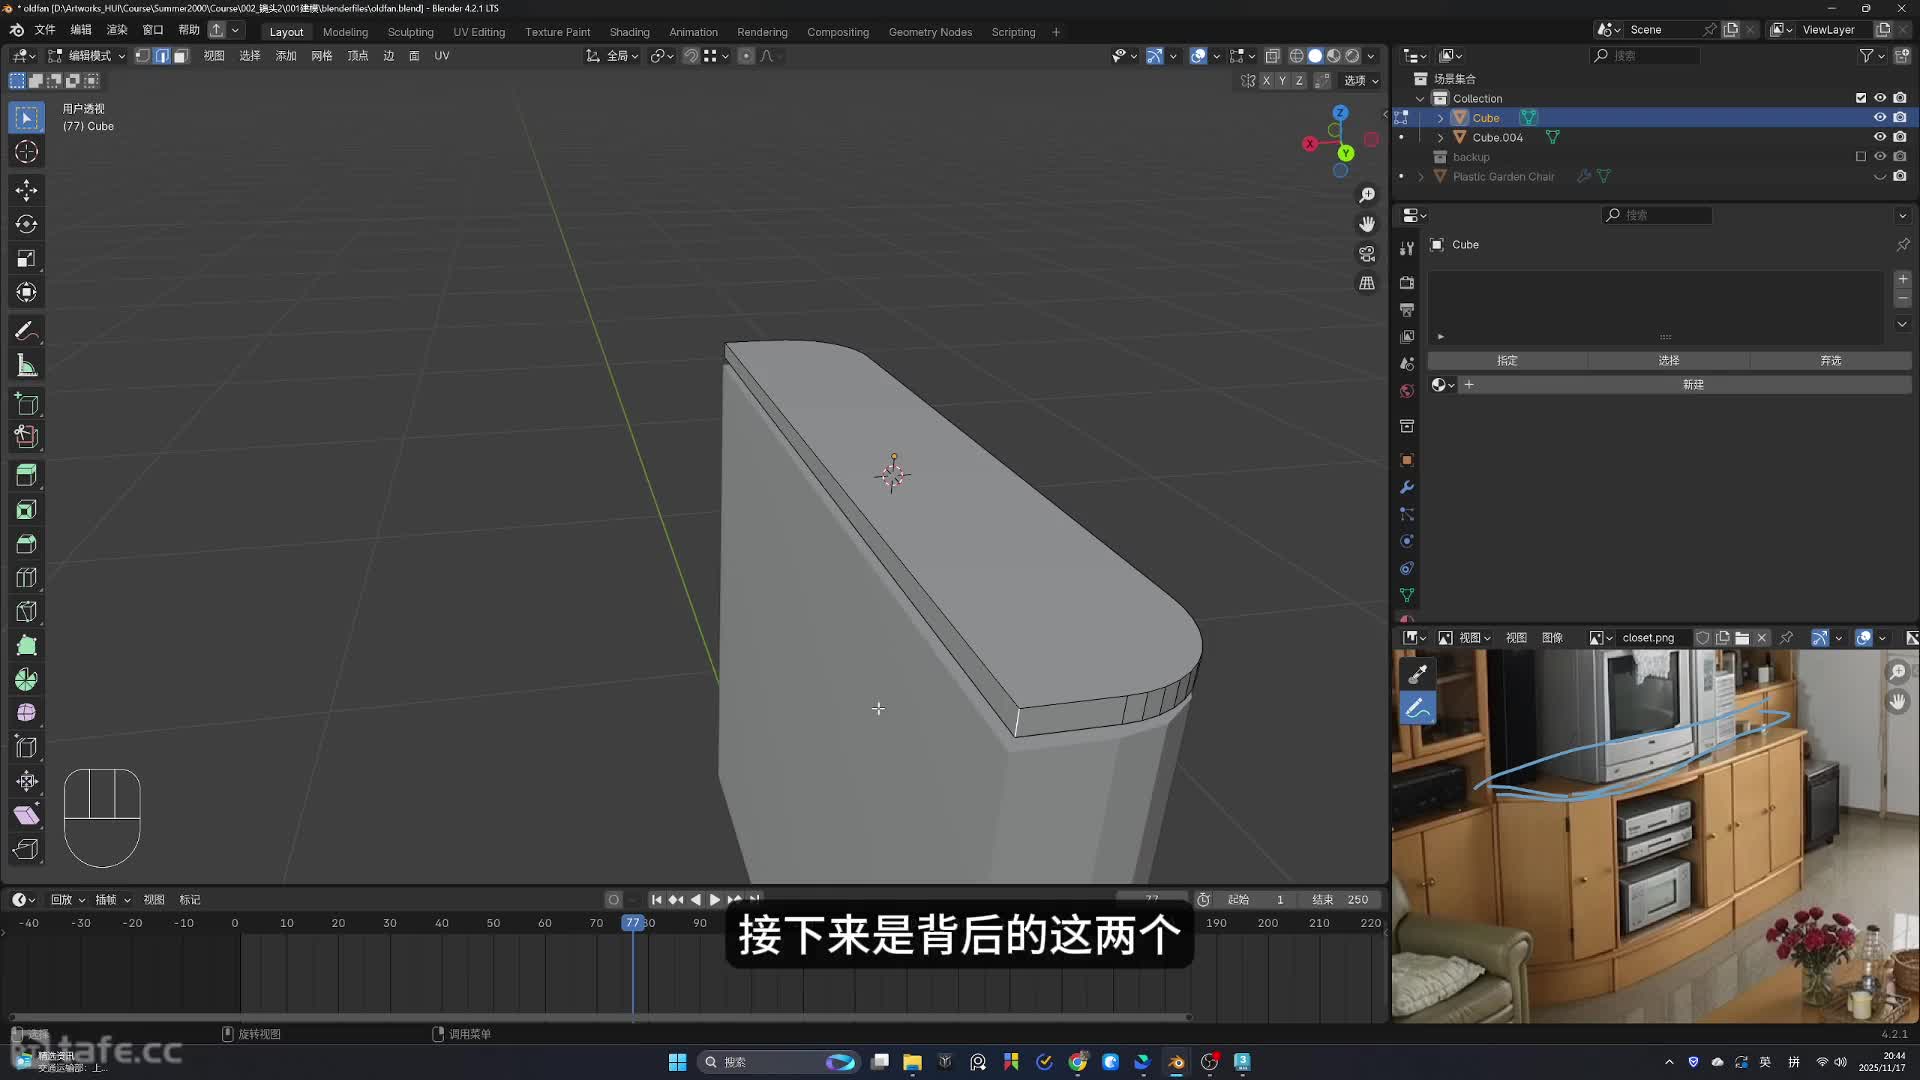Click the New (新建) material button
The width and height of the screenshot is (1920, 1080).
[1692, 385]
